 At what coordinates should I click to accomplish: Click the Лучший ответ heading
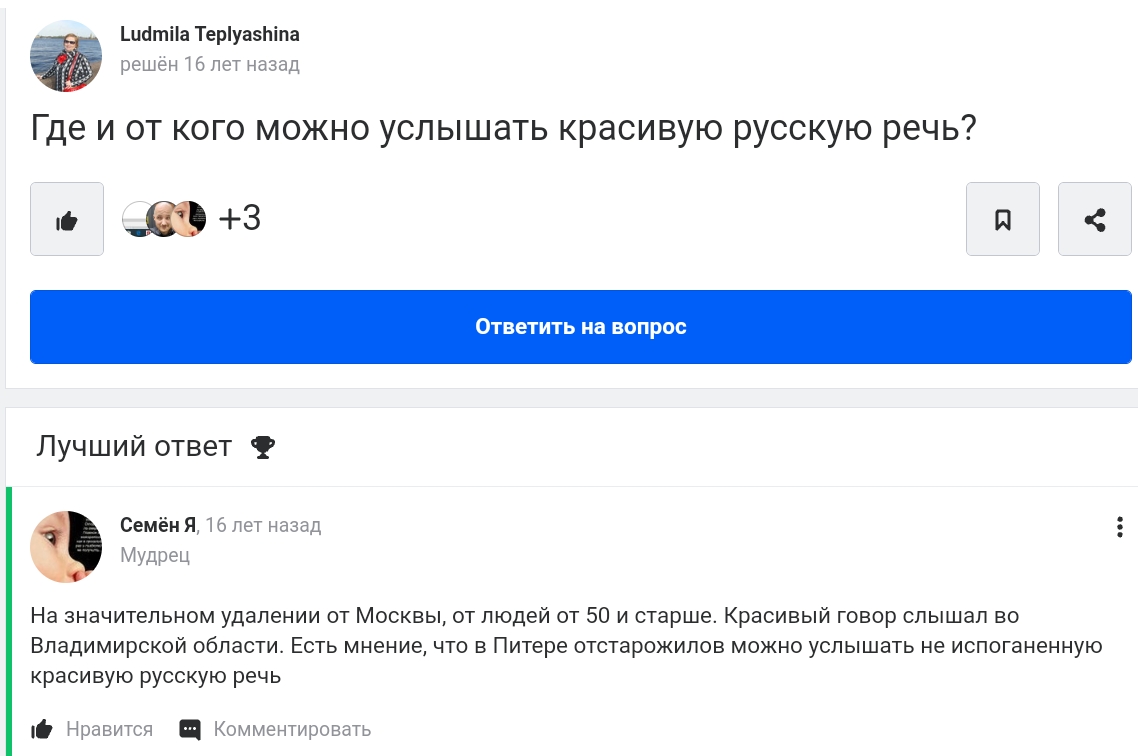coord(134,446)
